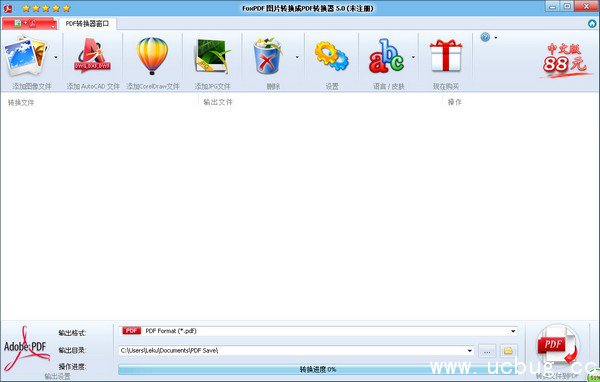
Task: Expand the output directory dropdown arrow
Action: click(470, 350)
